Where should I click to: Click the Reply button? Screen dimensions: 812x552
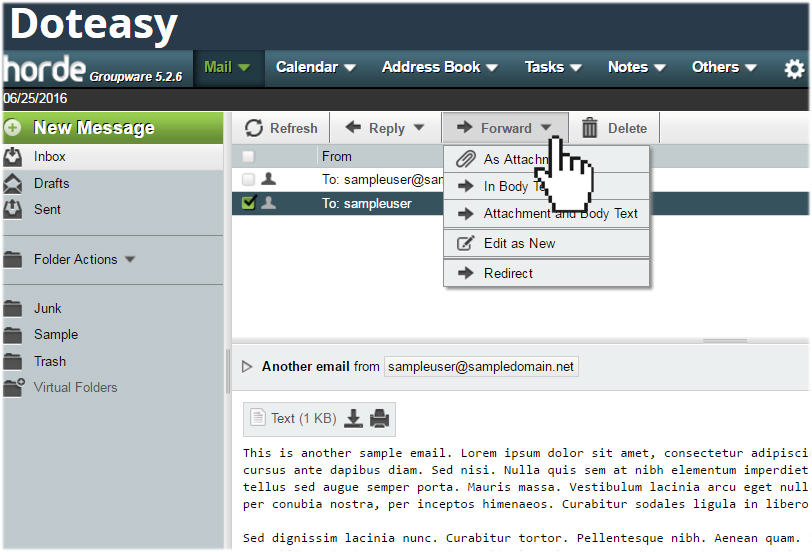tap(386, 128)
